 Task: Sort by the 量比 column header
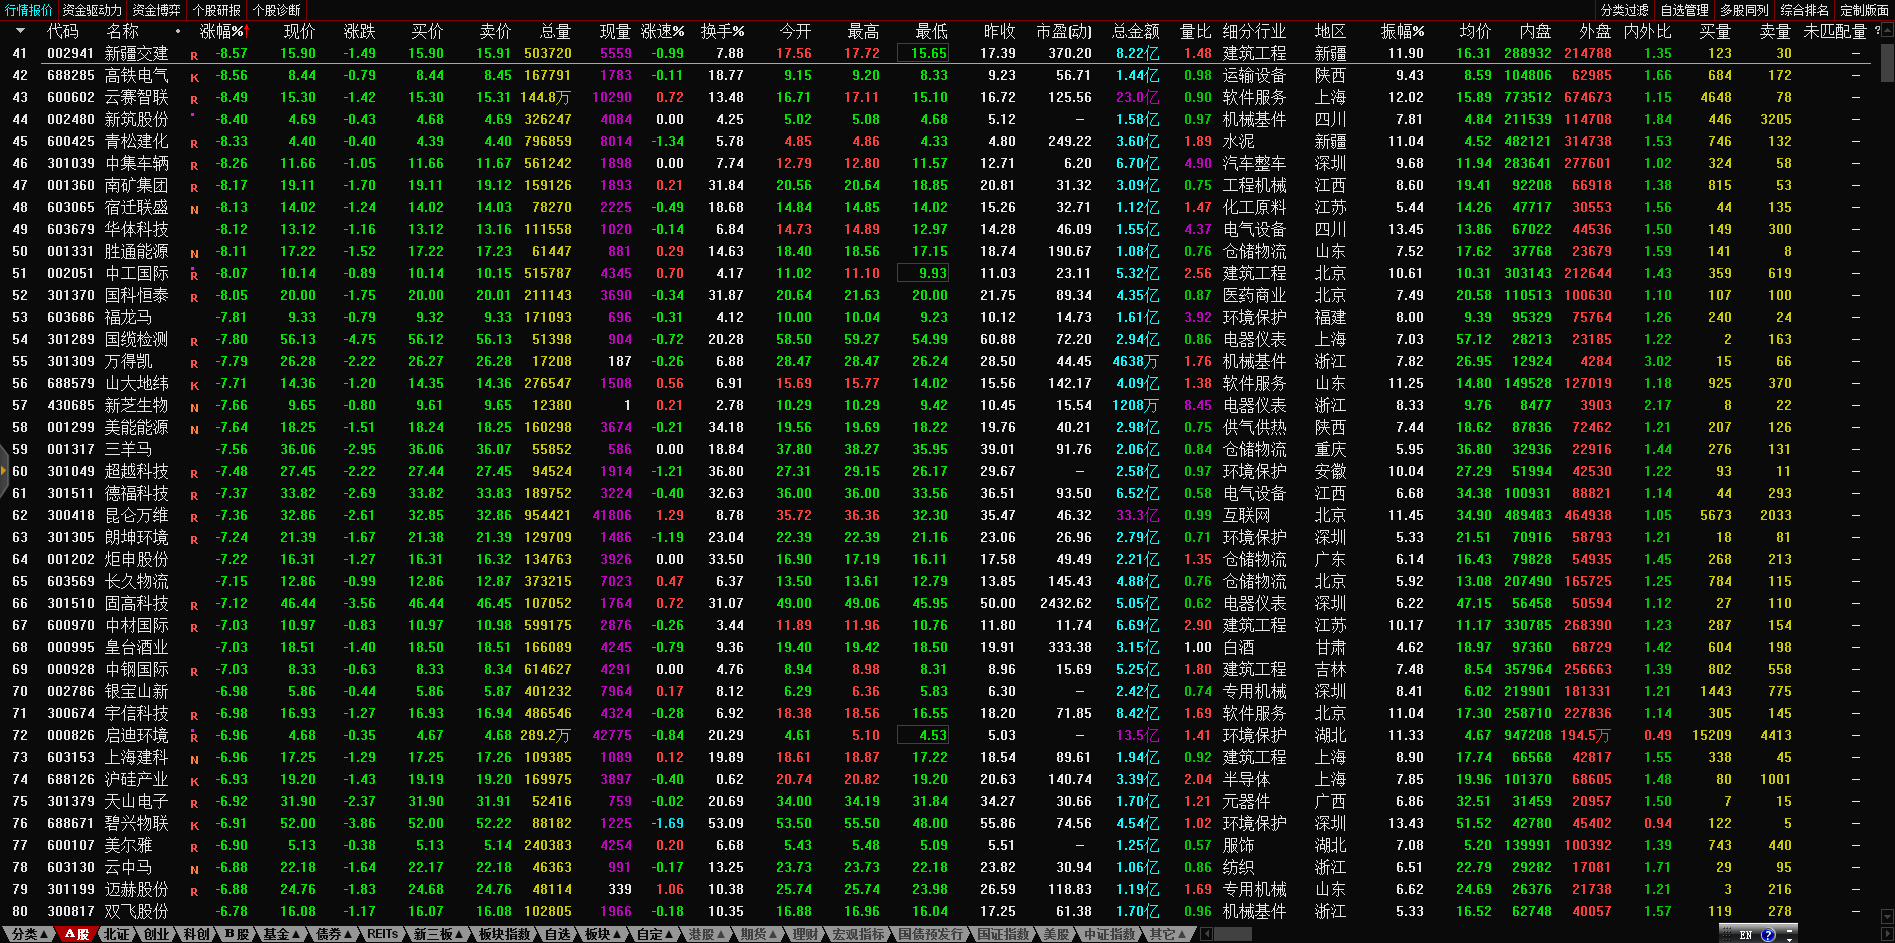click(x=1195, y=32)
